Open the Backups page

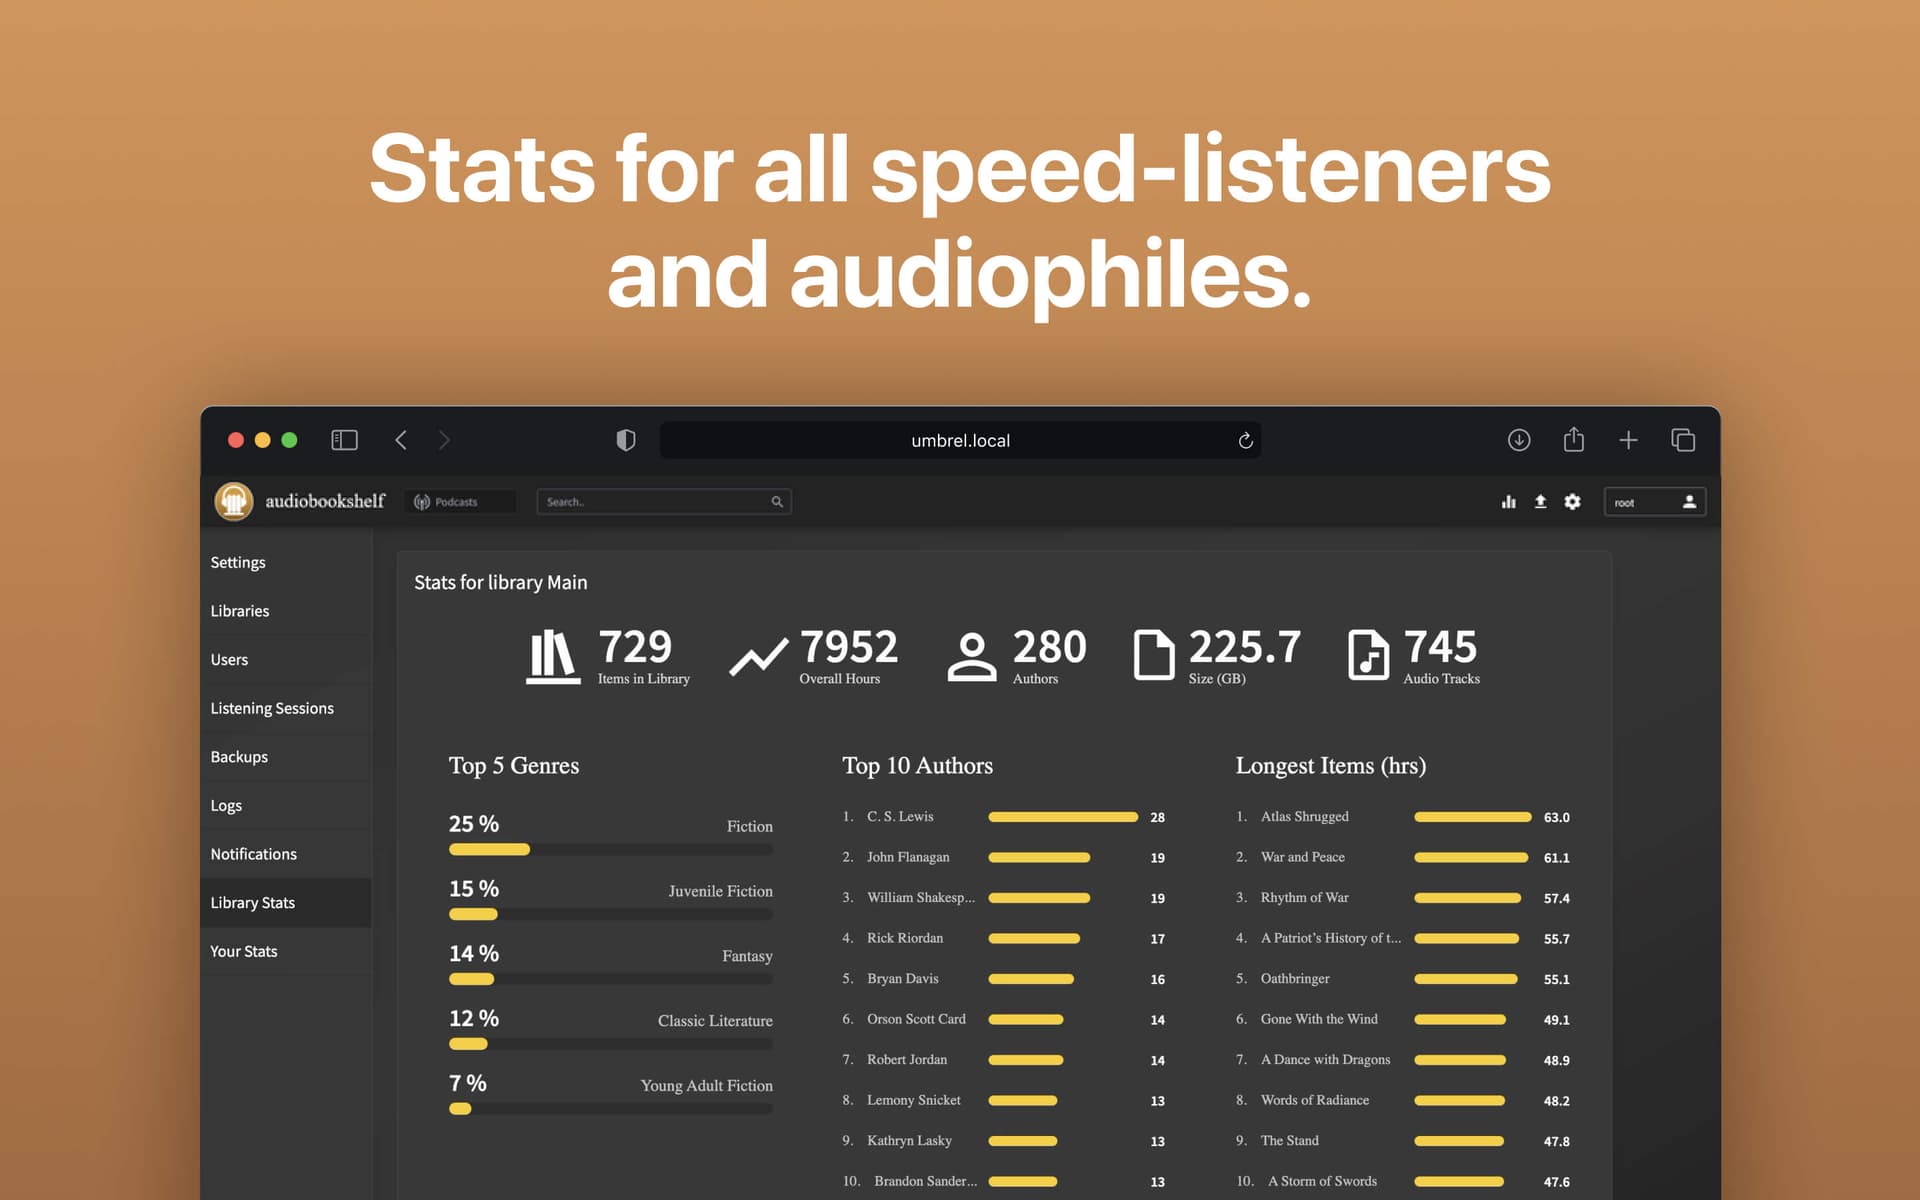tap(239, 757)
